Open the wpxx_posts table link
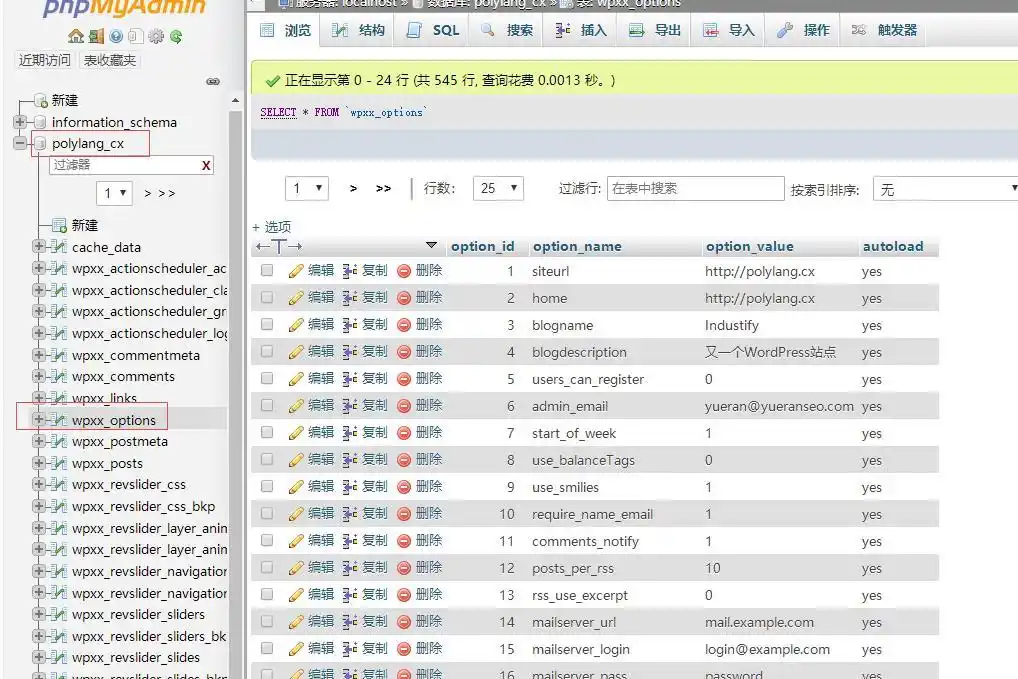The height and width of the screenshot is (679, 1018). 107,463
